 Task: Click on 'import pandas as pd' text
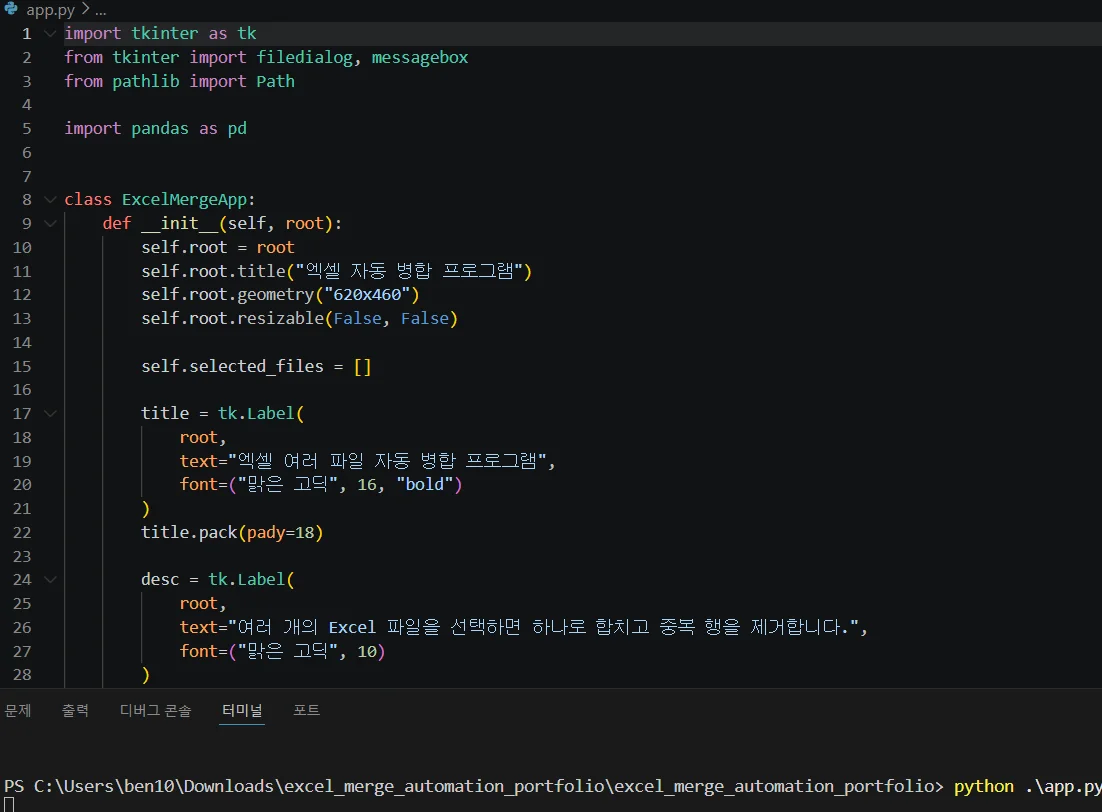click(x=155, y=129)
